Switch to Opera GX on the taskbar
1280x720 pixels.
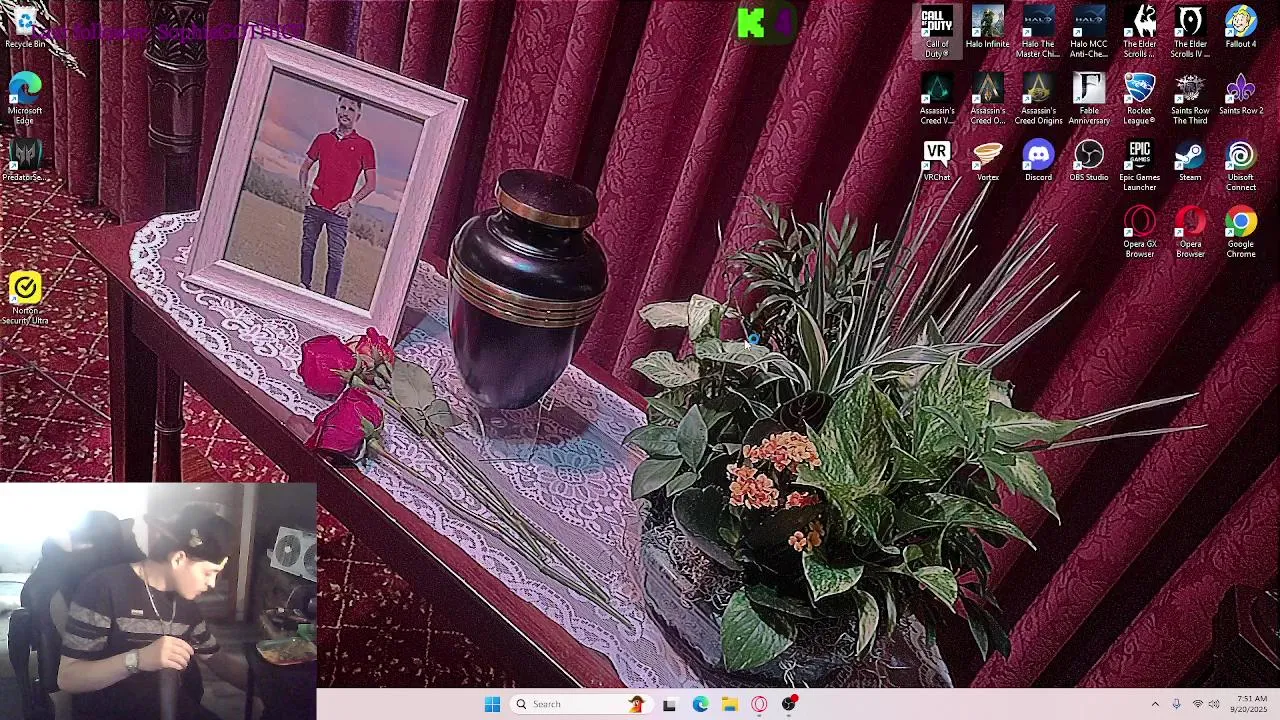tap(759, 704)
